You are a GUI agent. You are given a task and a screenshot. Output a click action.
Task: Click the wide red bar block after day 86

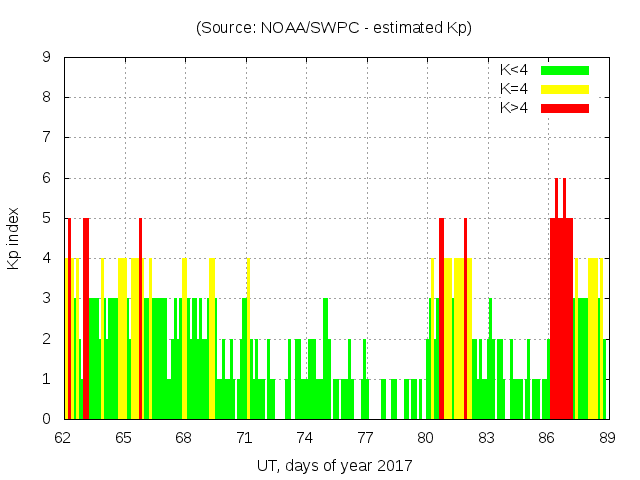pos(561,320)
